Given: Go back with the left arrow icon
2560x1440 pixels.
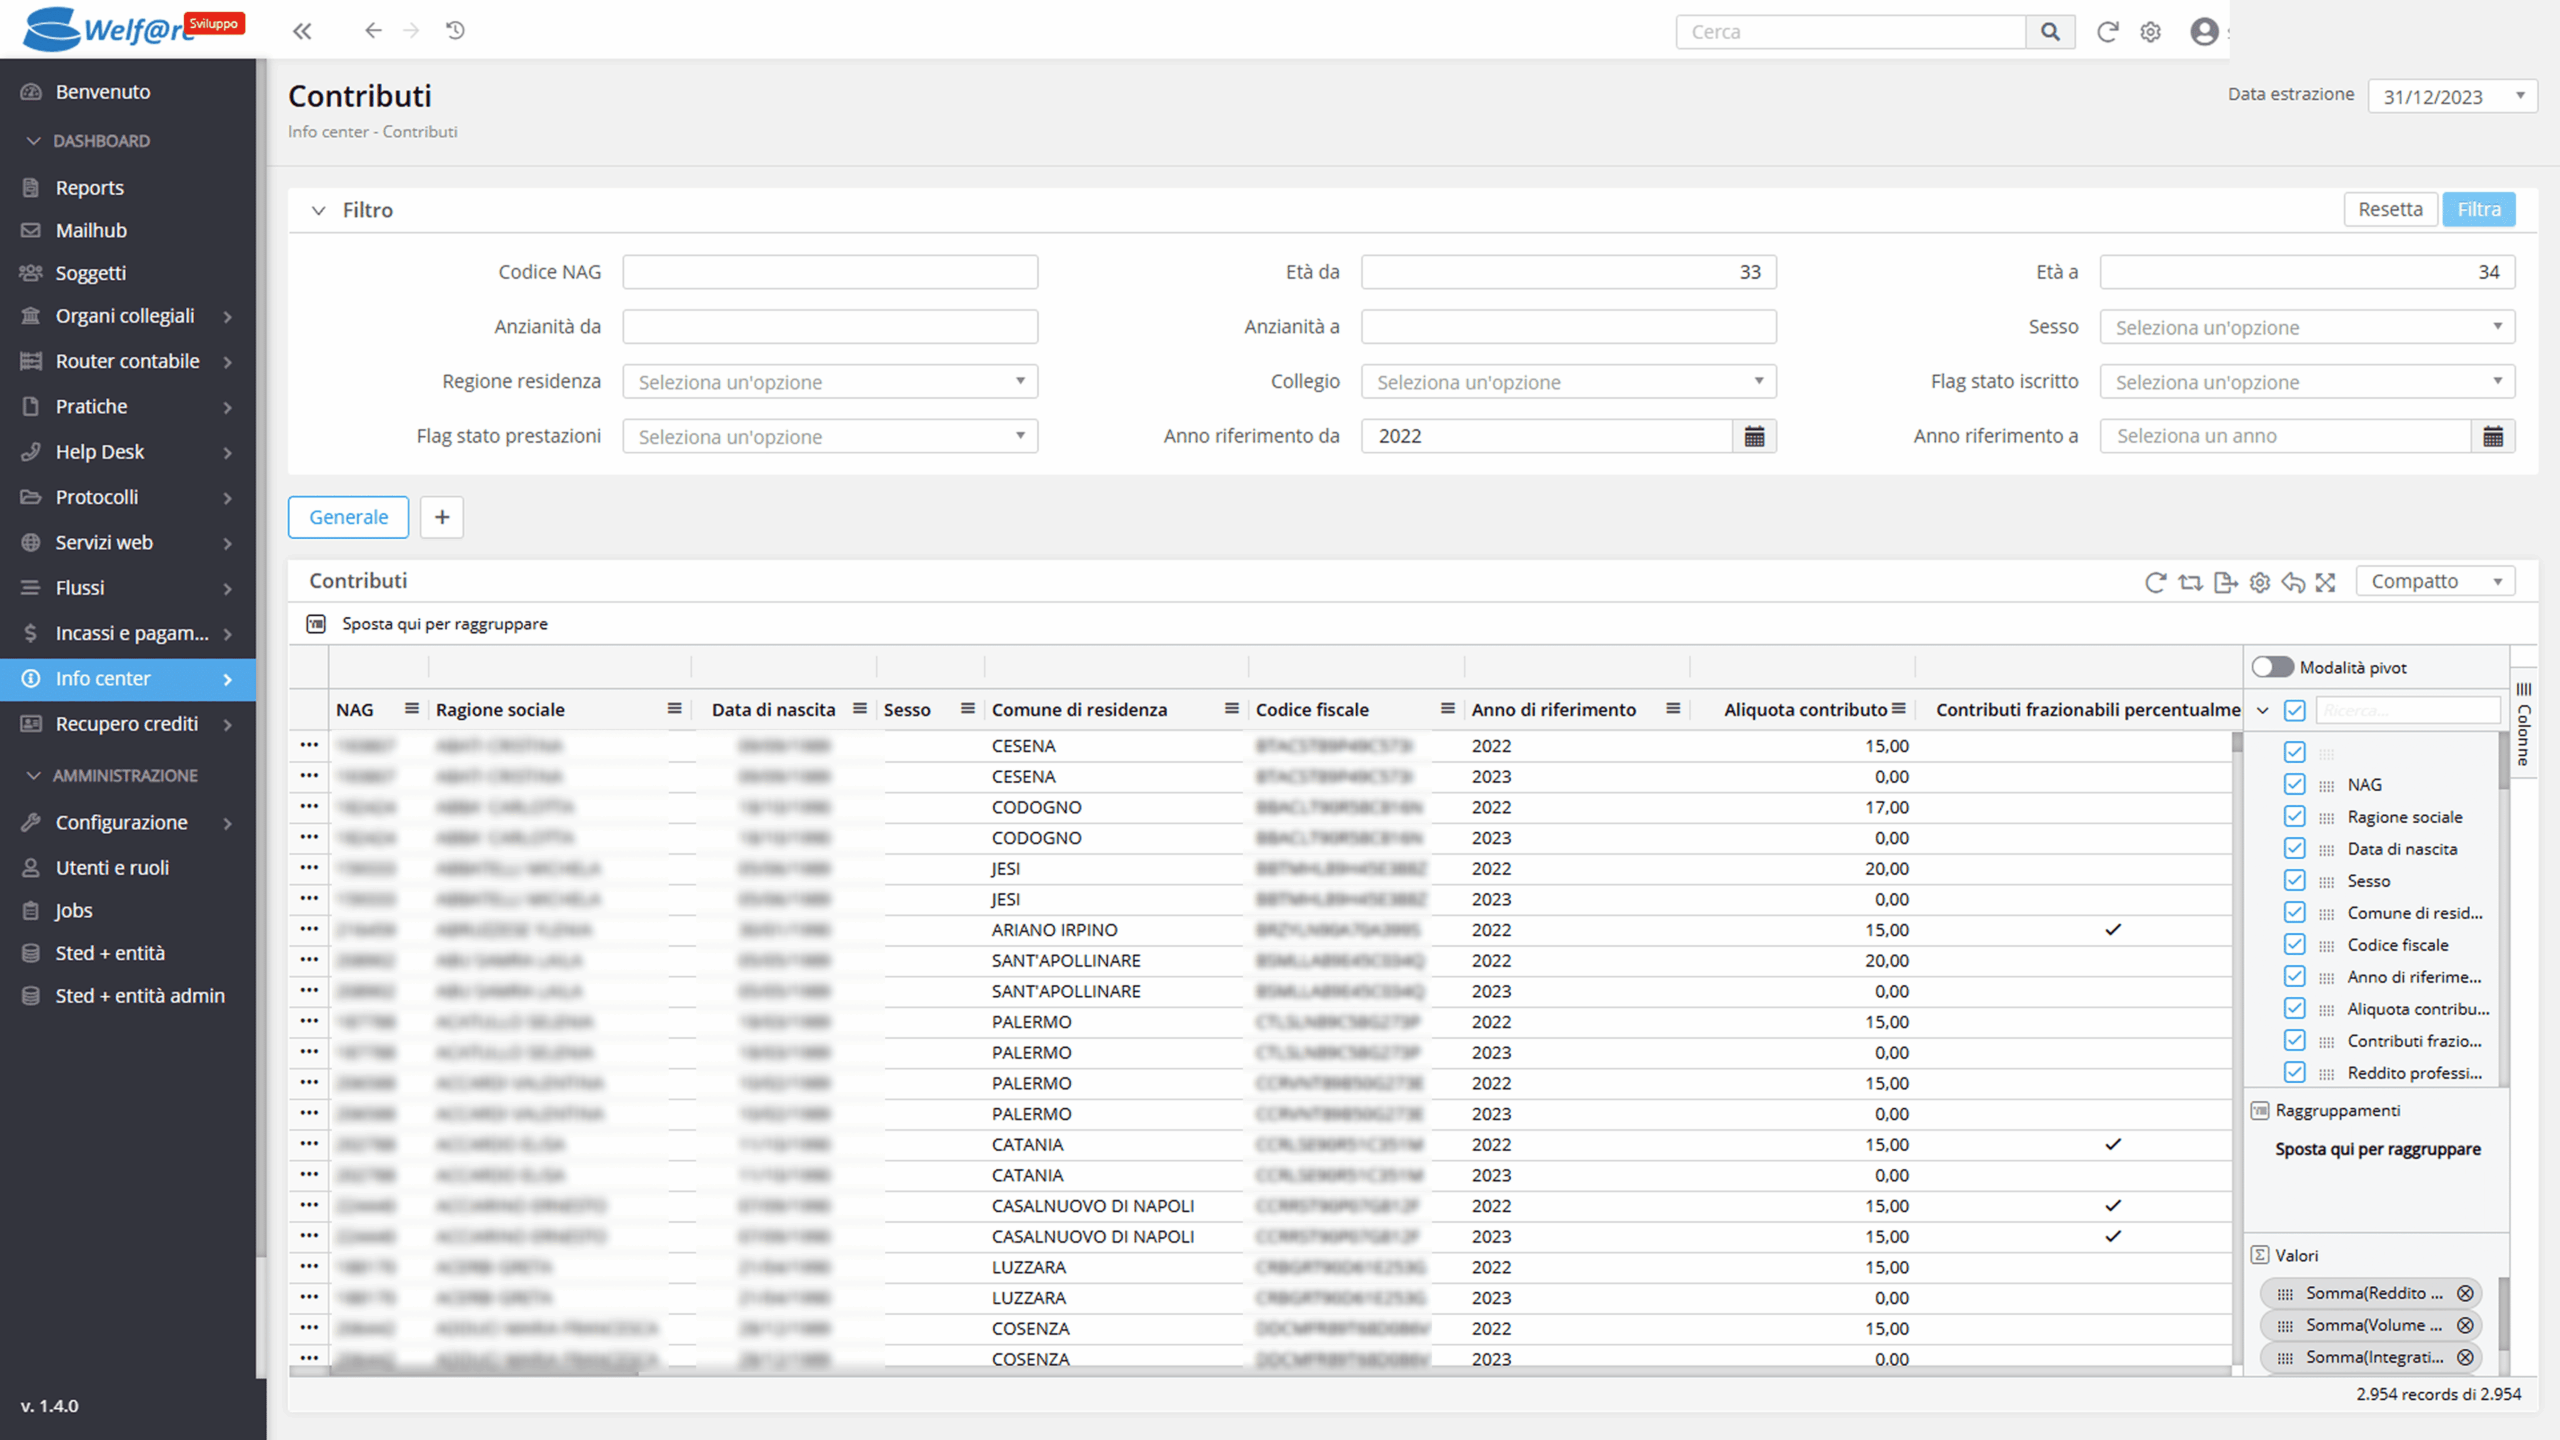Looking at the screenshot, I should [x=373, y=31].
